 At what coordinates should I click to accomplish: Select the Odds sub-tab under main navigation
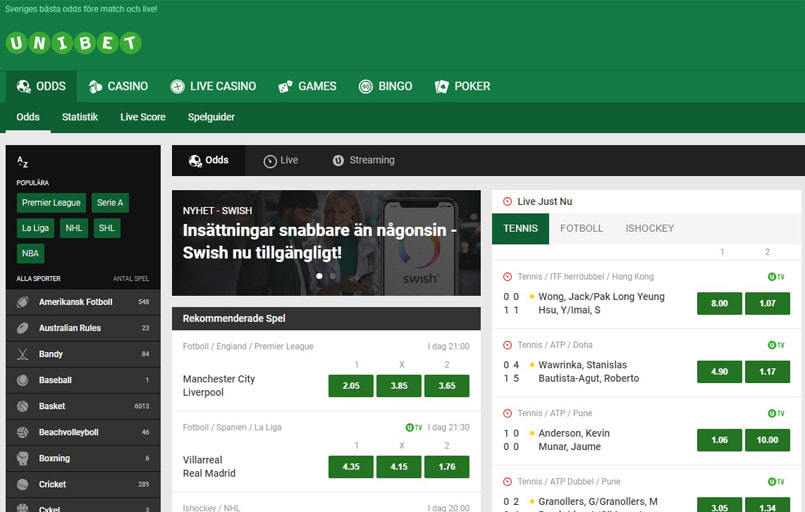pos(28,117)
